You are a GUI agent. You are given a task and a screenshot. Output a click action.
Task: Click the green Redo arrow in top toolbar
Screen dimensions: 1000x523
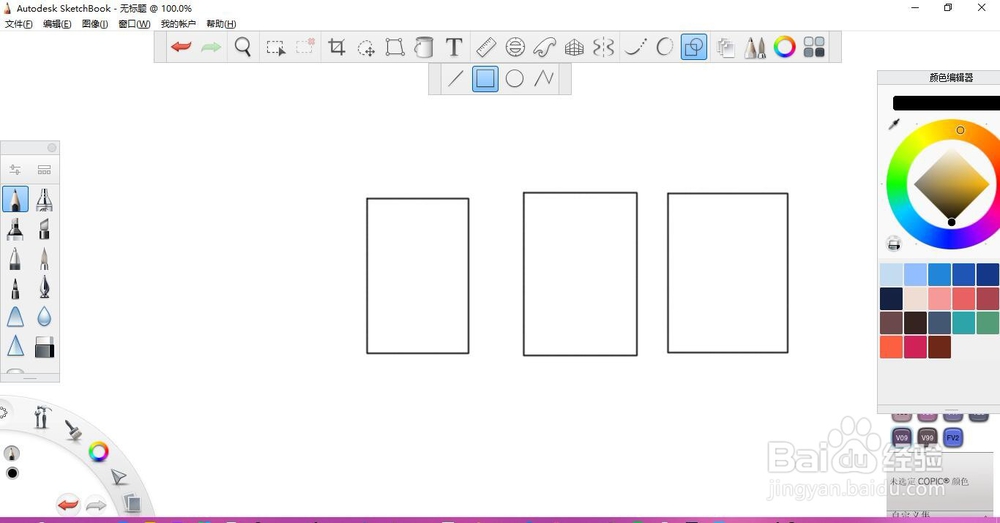point(211,47)
